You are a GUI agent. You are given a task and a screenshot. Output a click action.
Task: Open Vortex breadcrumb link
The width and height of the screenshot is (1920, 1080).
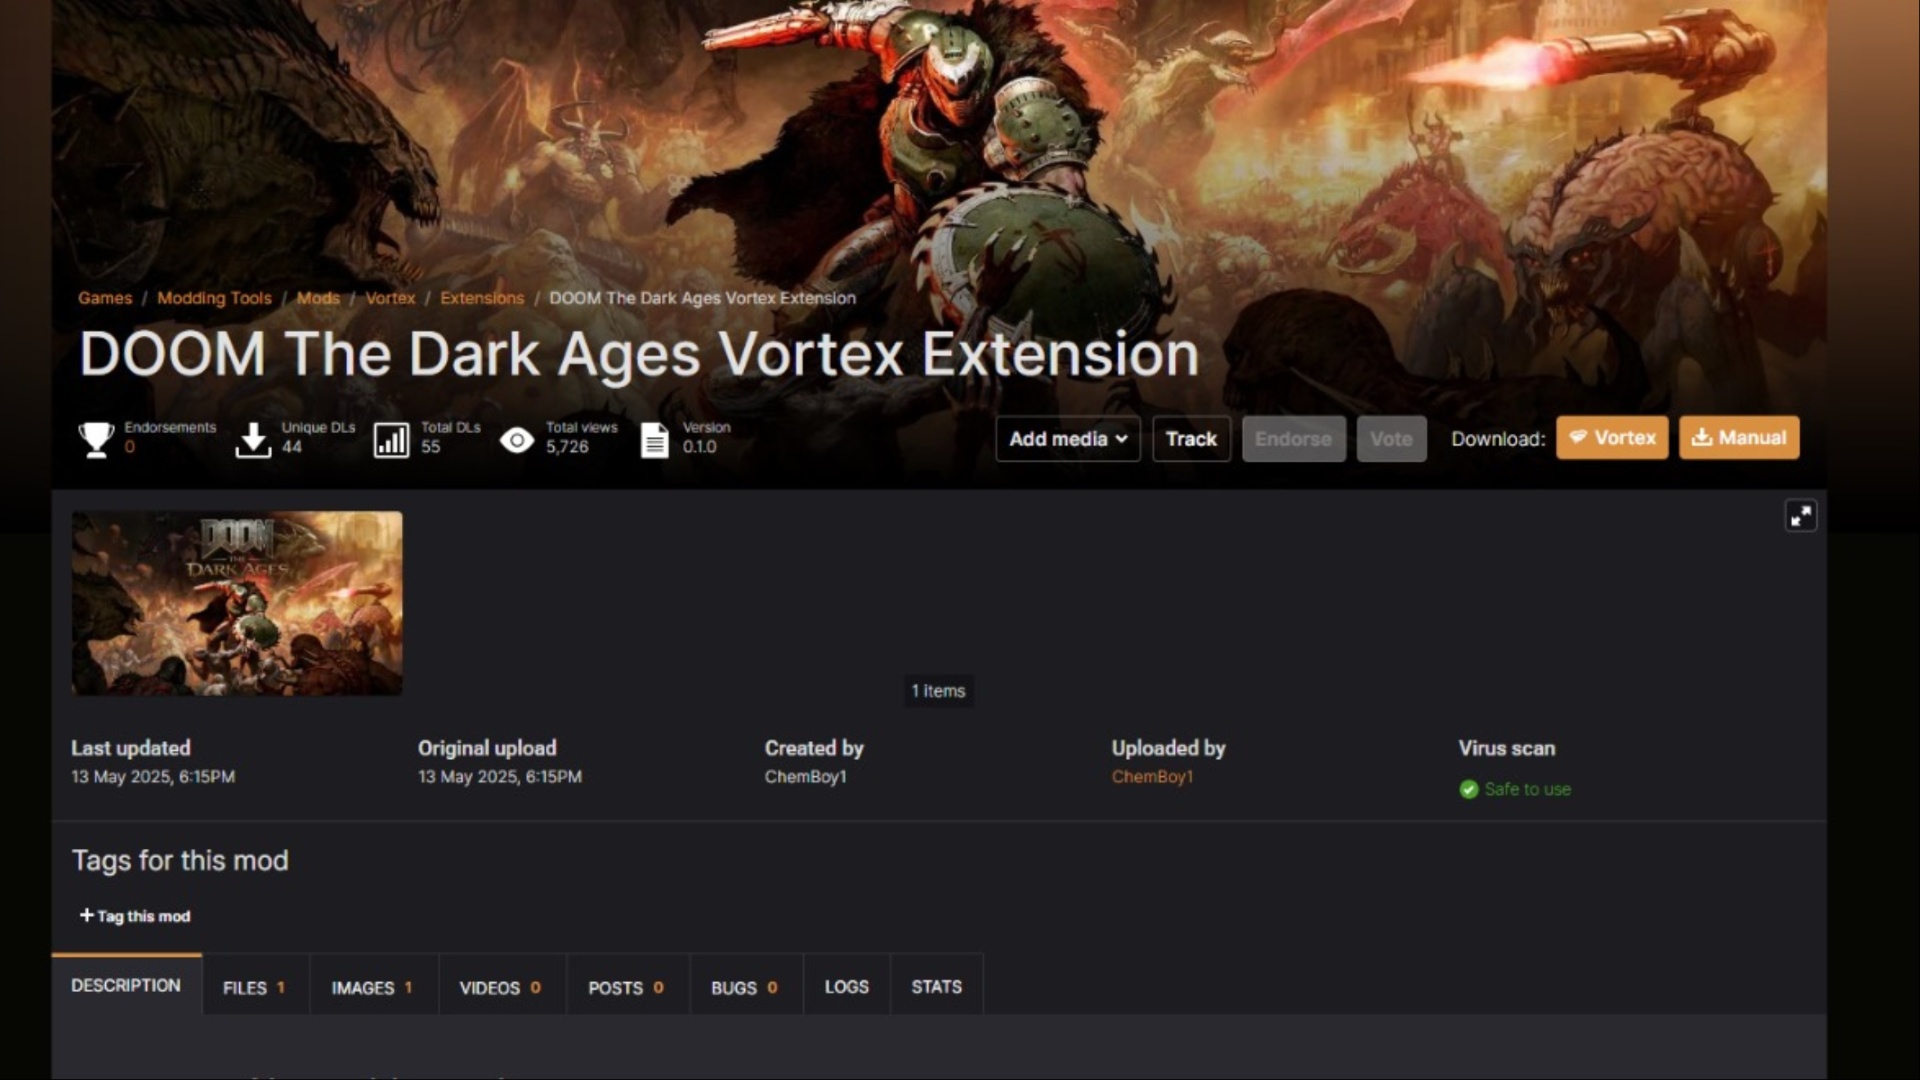click(x=390, y=298)
